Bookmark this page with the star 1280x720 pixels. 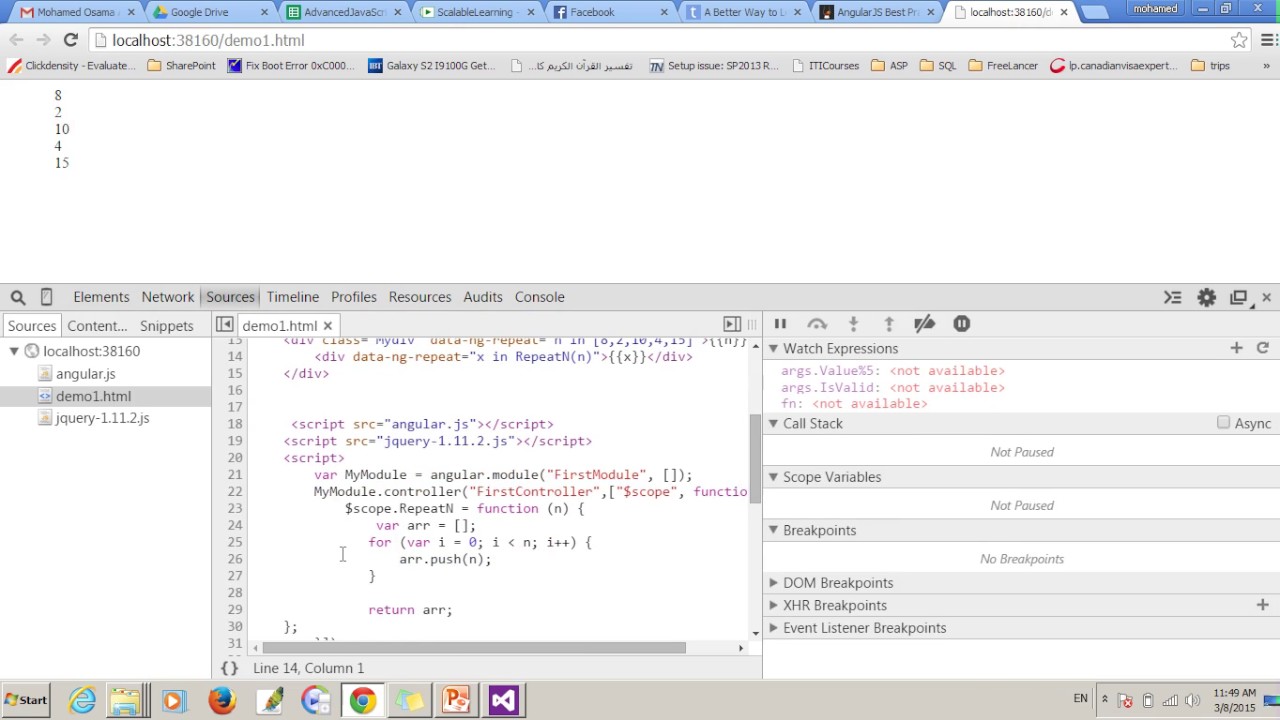point(1239,40)
